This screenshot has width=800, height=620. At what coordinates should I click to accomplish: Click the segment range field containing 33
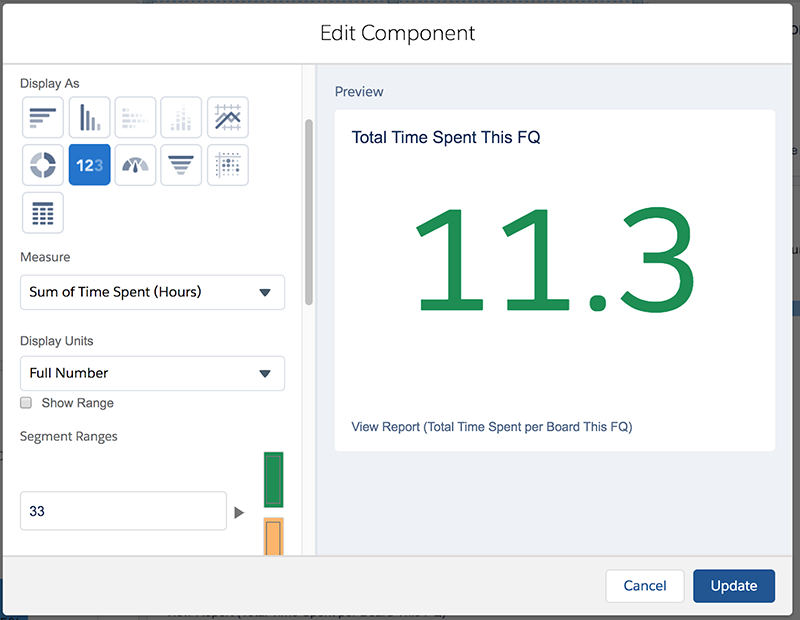pyautogui.click(x=123, y=511)
